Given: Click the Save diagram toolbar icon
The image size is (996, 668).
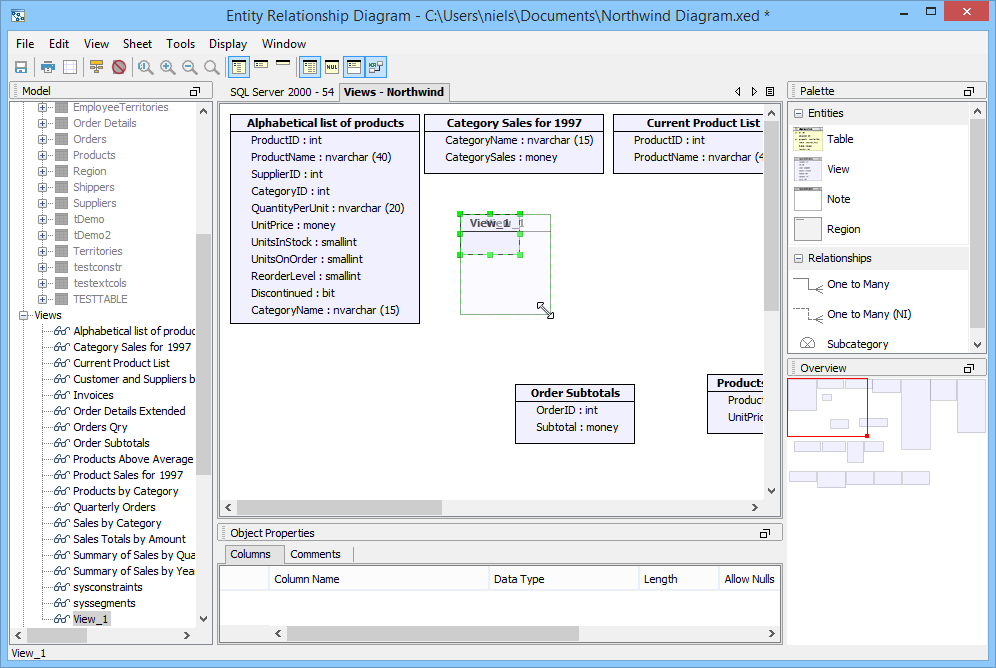Looking at the screenshot, I should [x=20, y=67].
